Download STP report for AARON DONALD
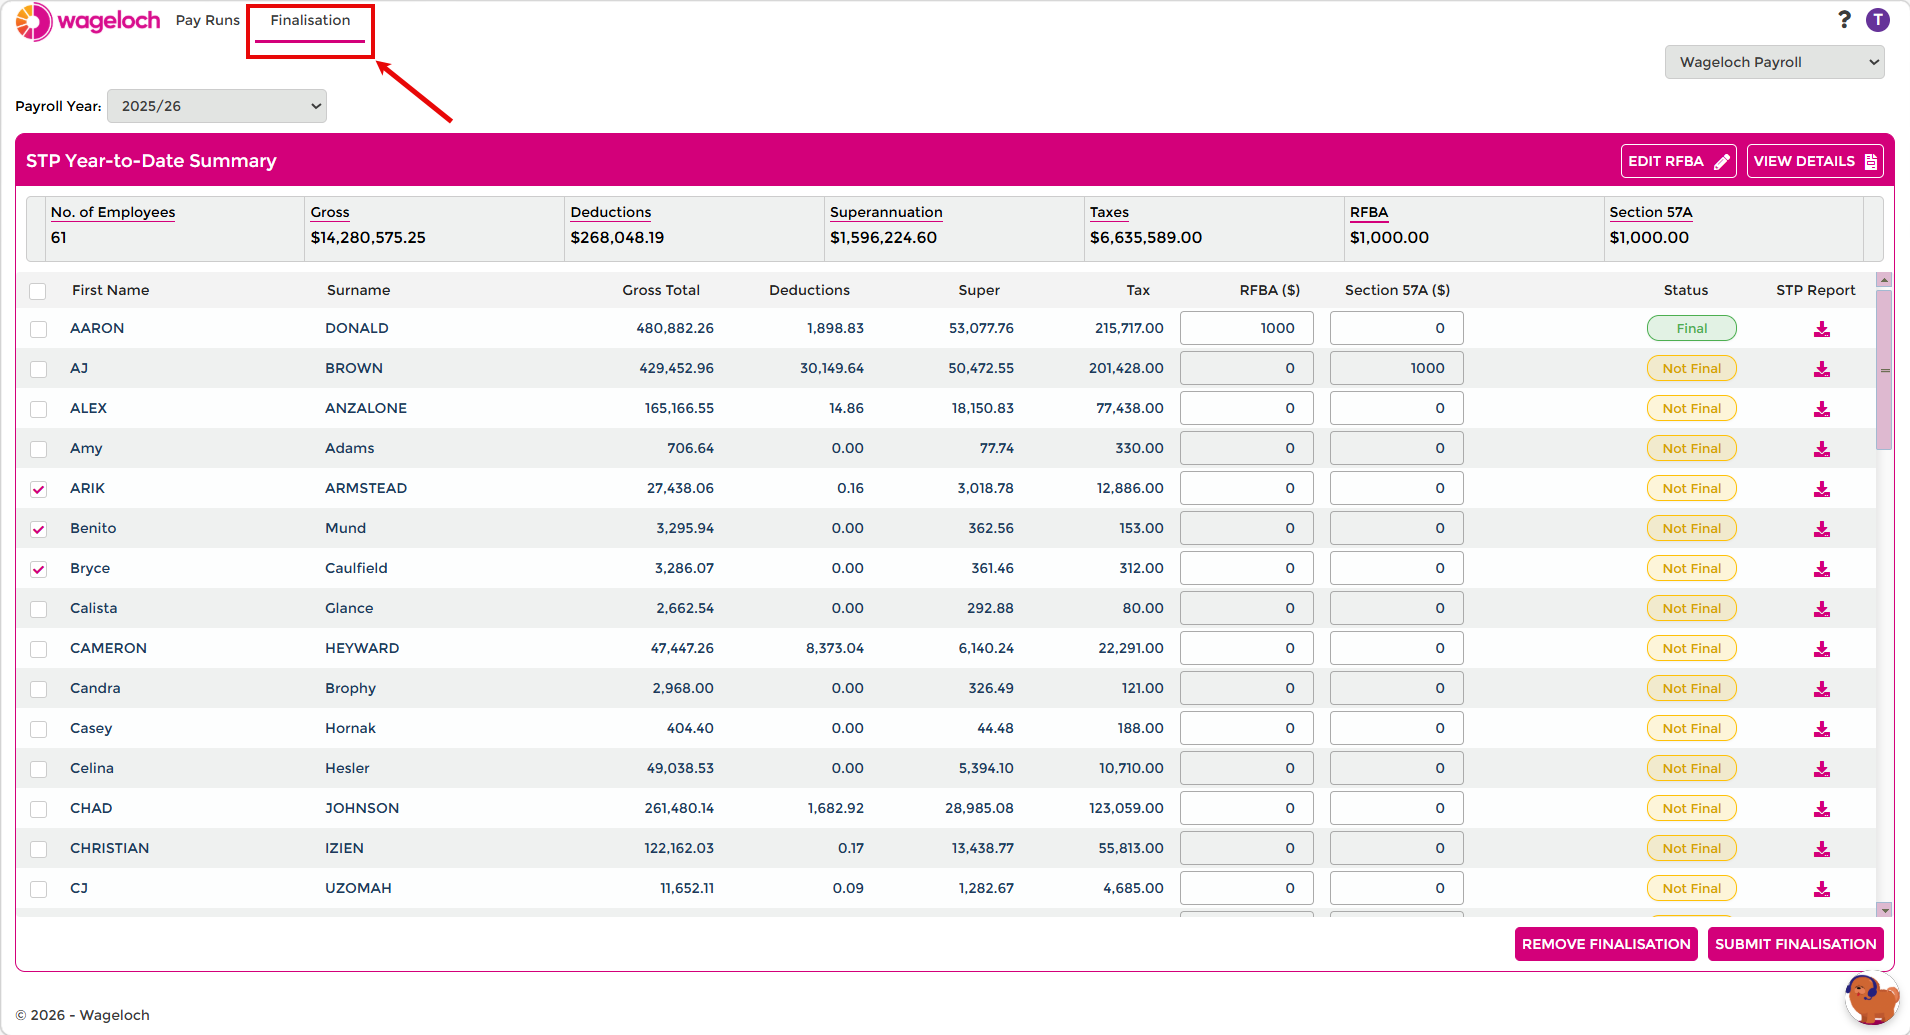This screenshot has height=1035, width=1910. (1822, 329)
